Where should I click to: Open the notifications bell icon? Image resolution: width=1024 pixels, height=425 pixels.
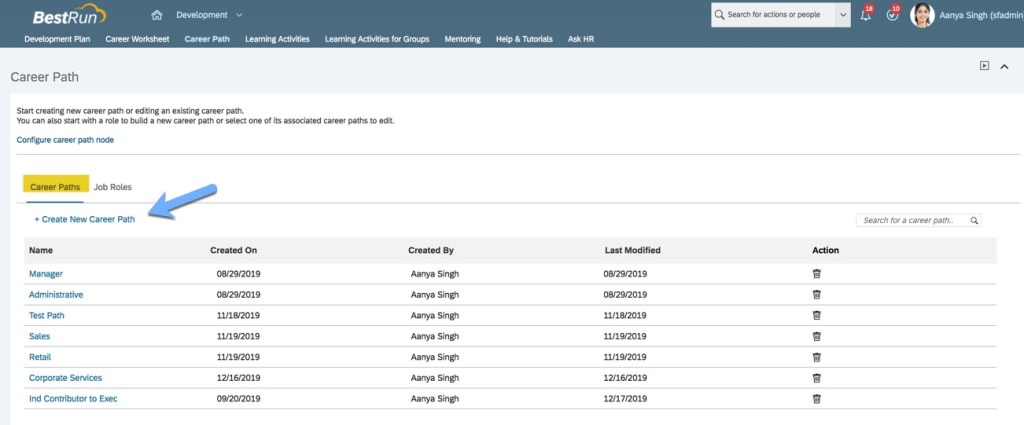[865, 16]
